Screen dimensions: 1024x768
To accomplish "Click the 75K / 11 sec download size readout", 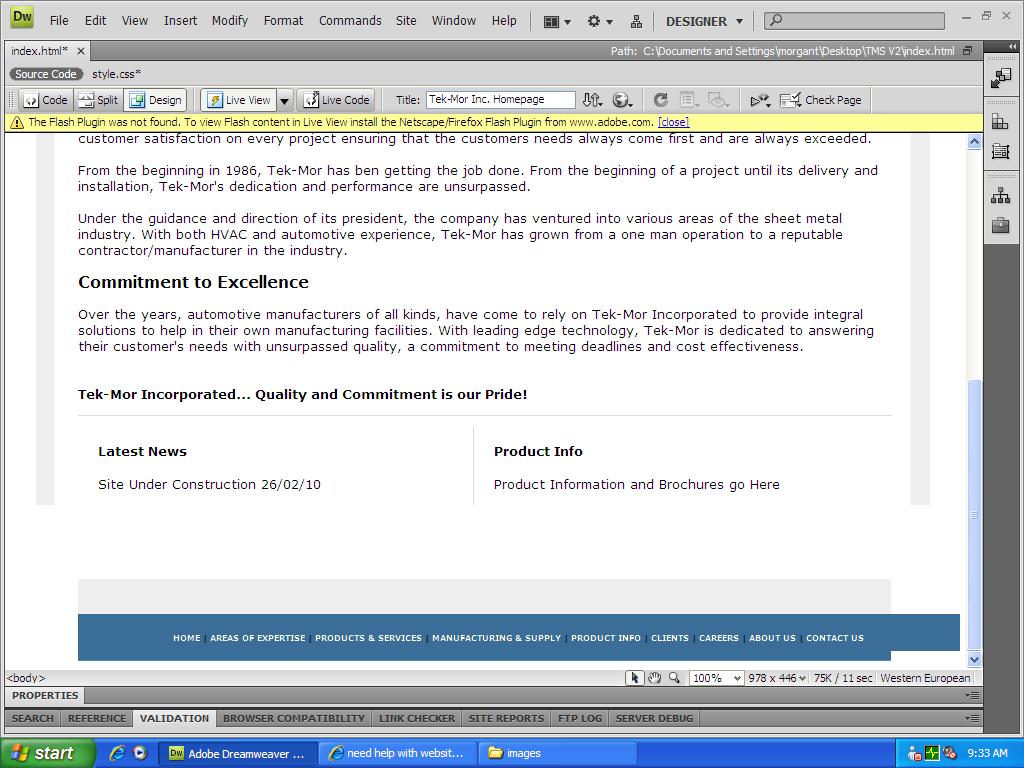I will 842,678.
